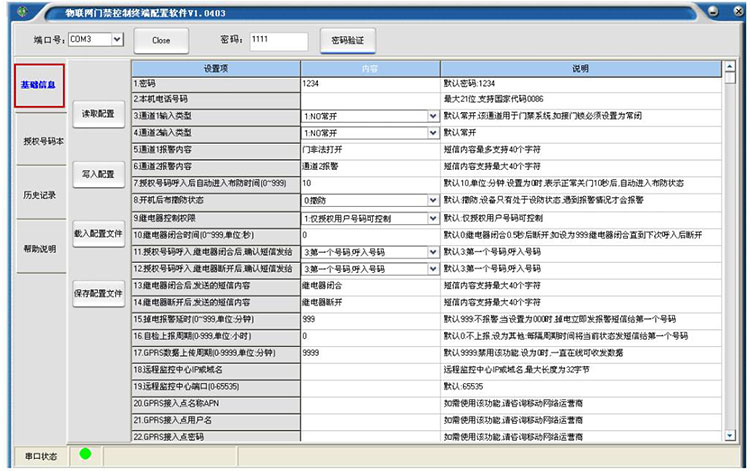The width and height of the screenshot is (750, 471).
Task: Click the 密码验证 button
Action: point(347,40)
